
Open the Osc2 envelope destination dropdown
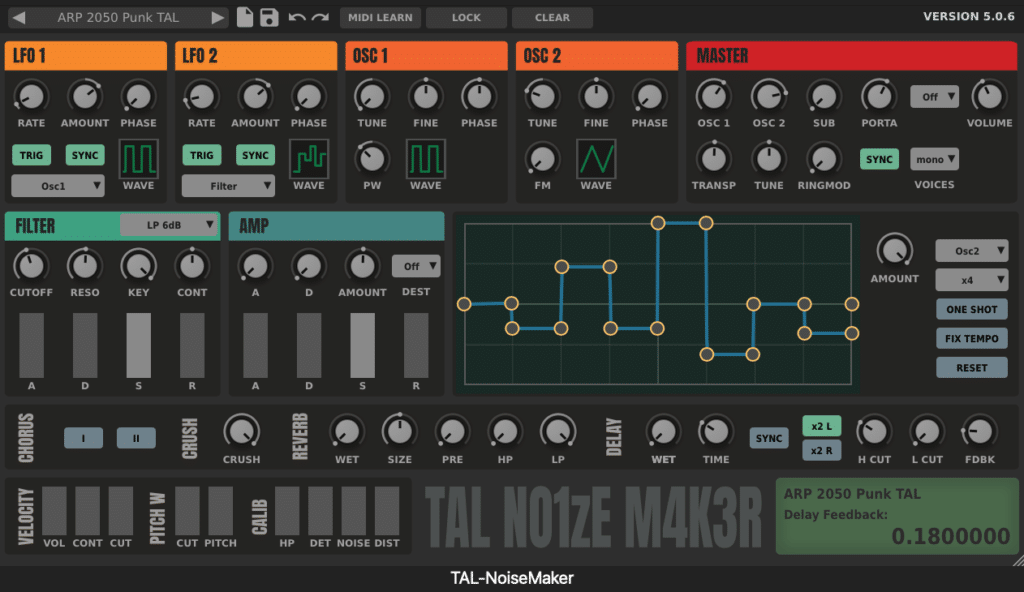(971, 251)
